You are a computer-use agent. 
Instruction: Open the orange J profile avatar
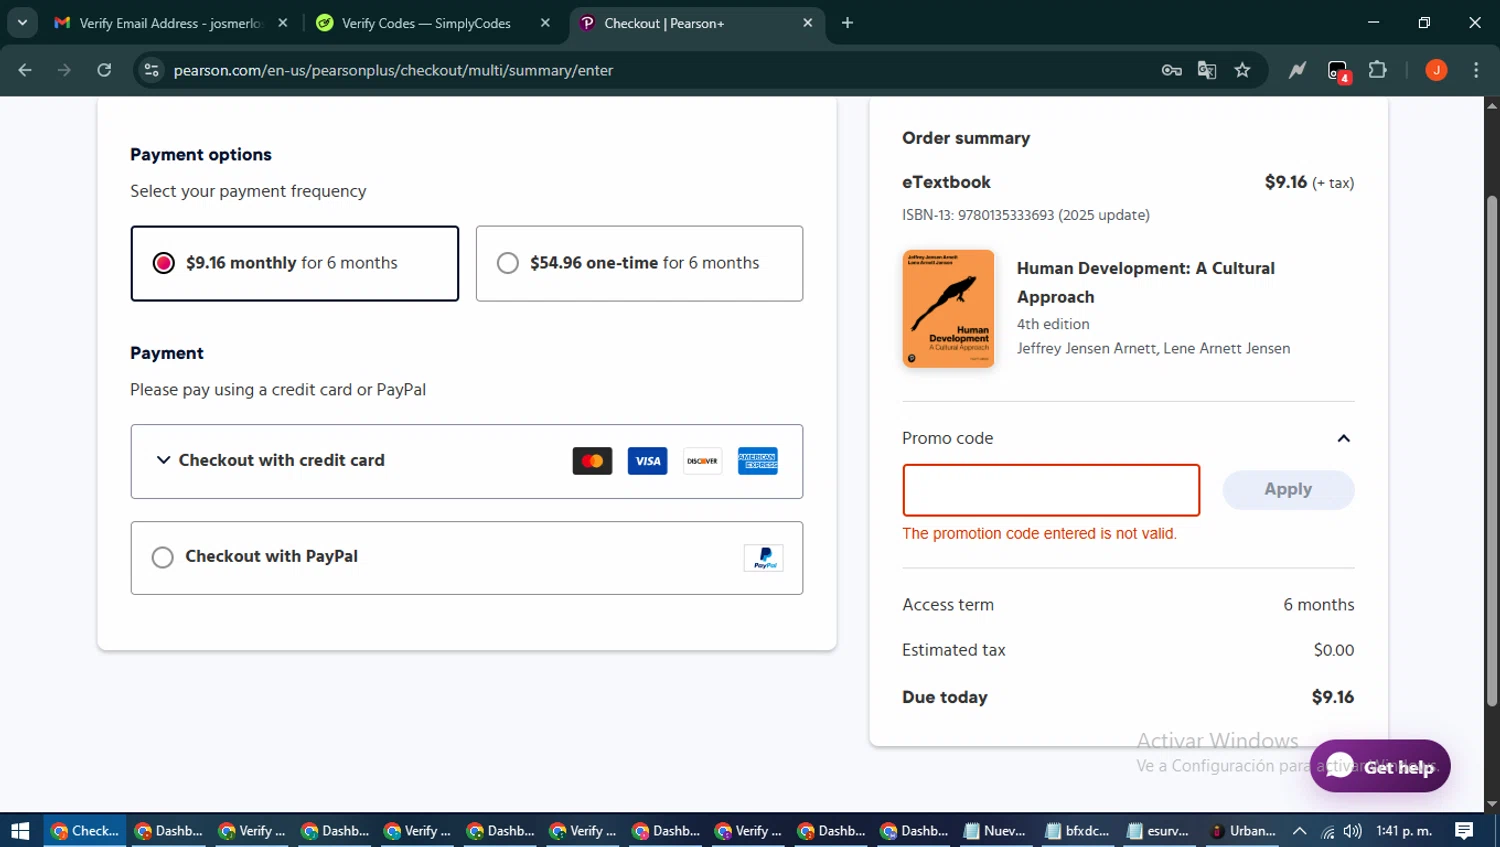click(x=1436, y=70)
